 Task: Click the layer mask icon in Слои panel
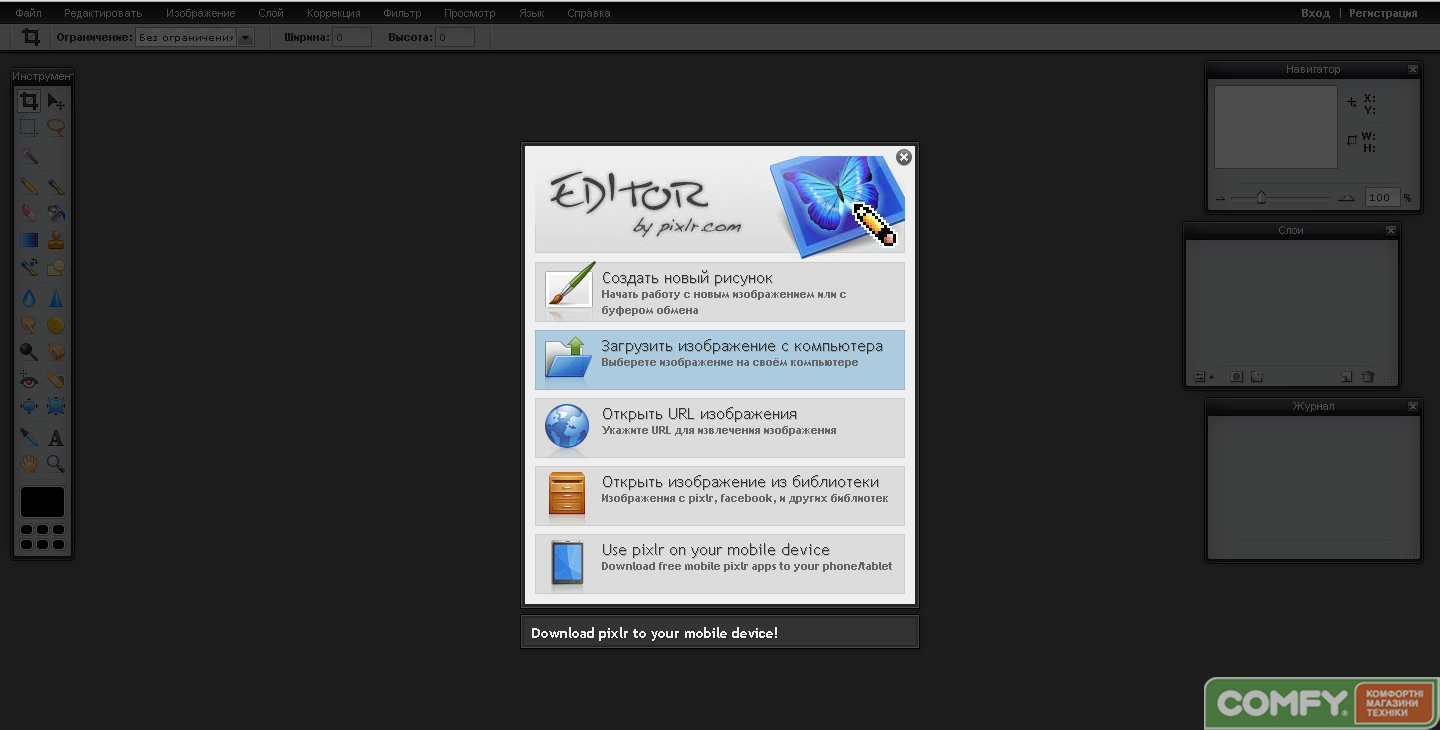(1237, 377)
